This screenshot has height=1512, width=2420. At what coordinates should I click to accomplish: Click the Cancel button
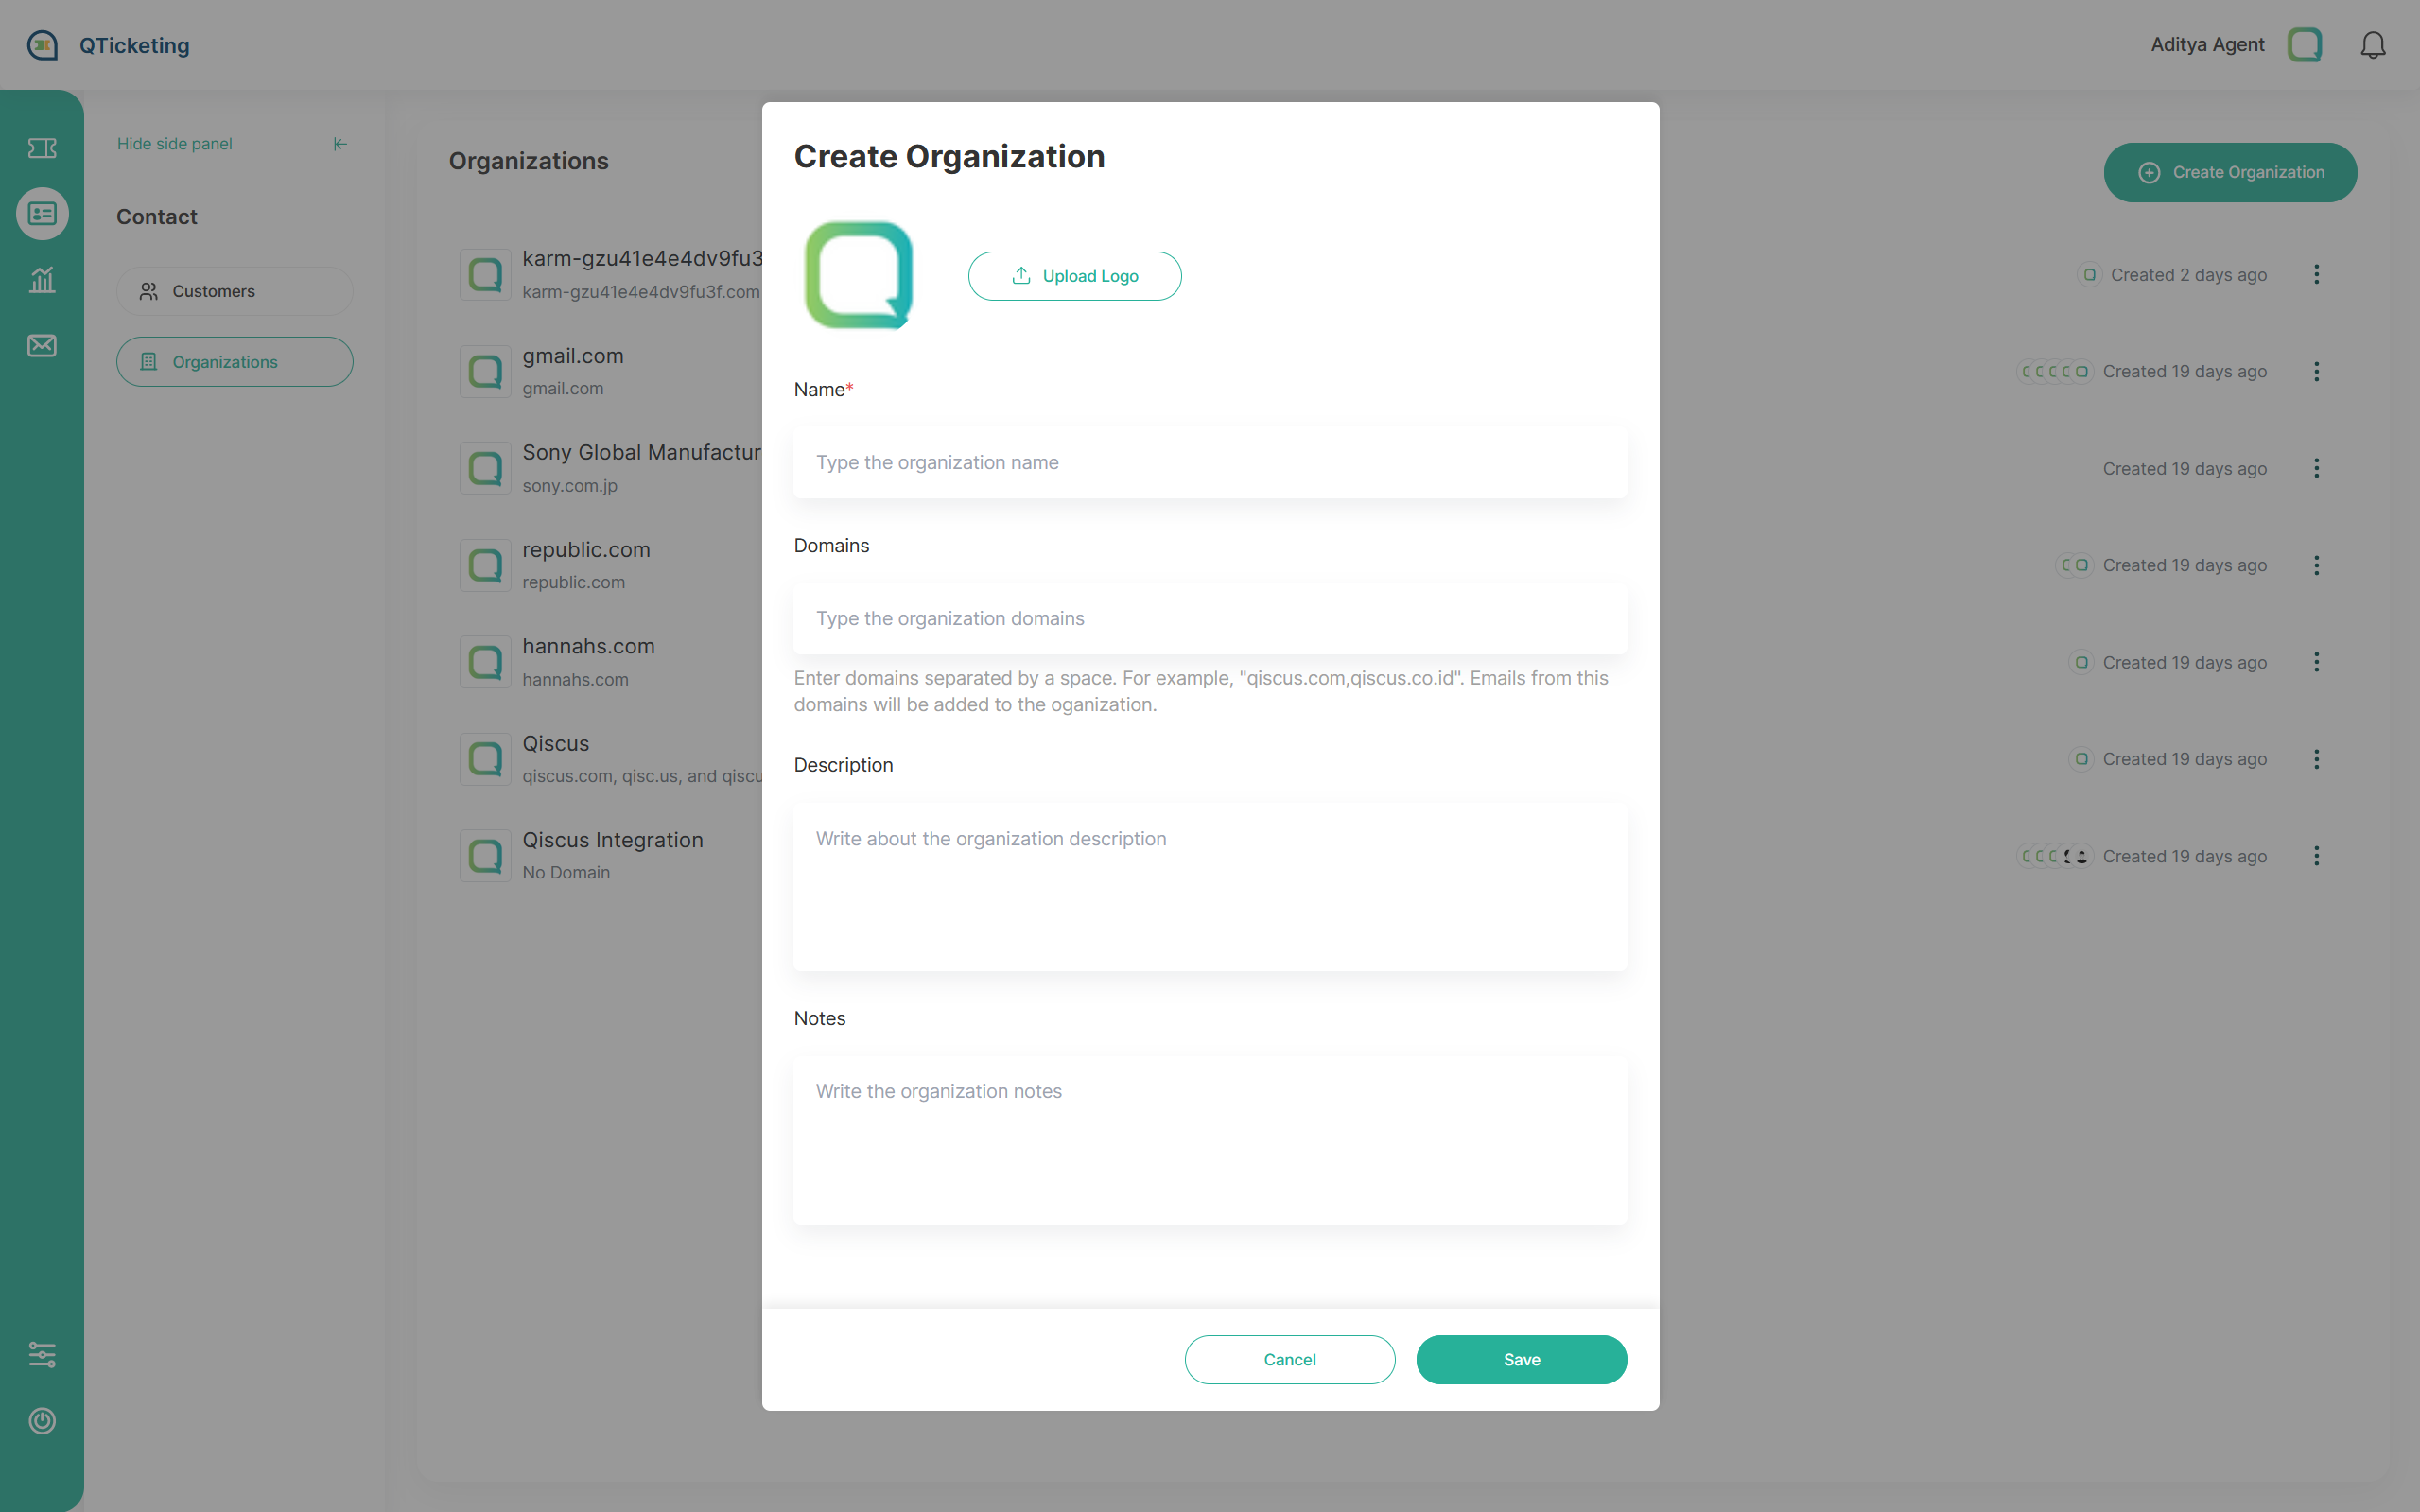[x=1290, y=1360]
